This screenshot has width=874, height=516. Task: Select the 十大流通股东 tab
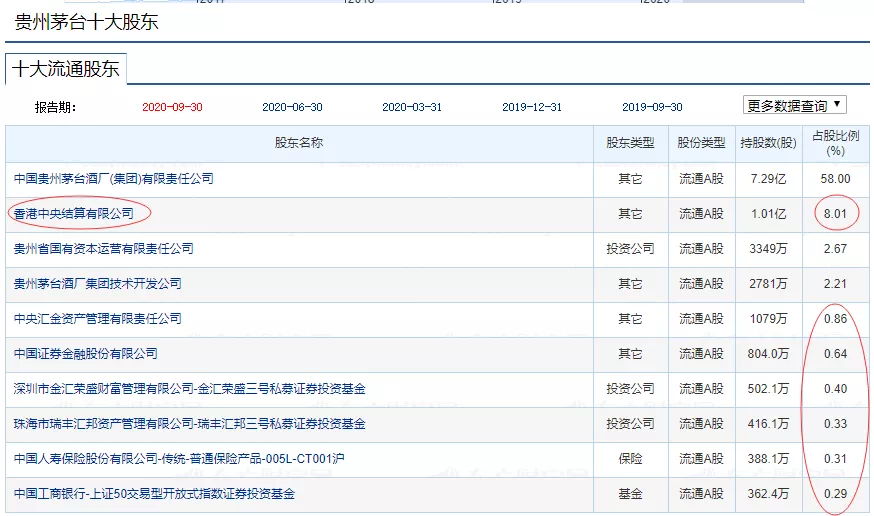[66, 69]
